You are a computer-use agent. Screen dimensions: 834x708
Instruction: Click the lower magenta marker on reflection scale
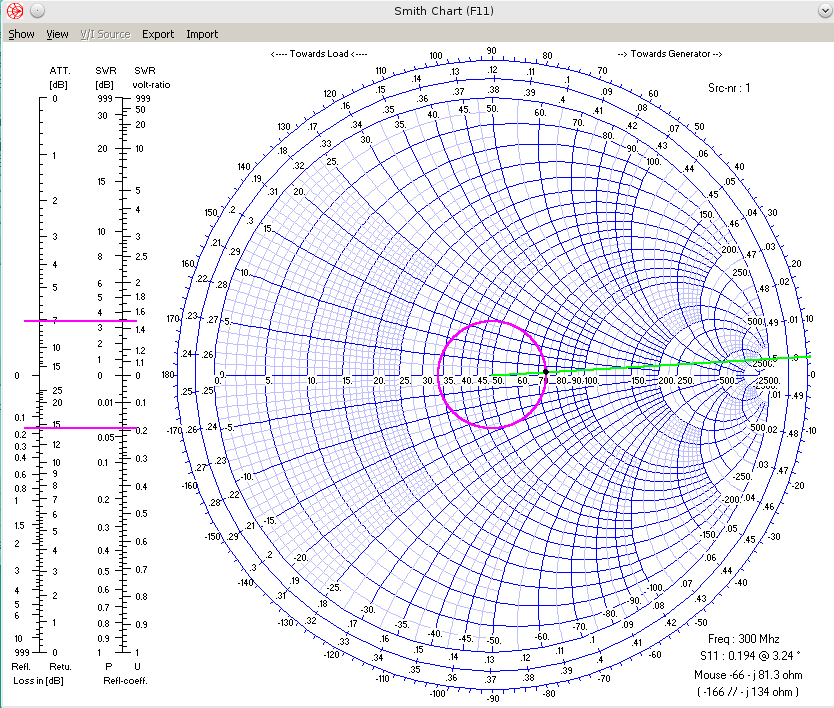click(80, 428)
